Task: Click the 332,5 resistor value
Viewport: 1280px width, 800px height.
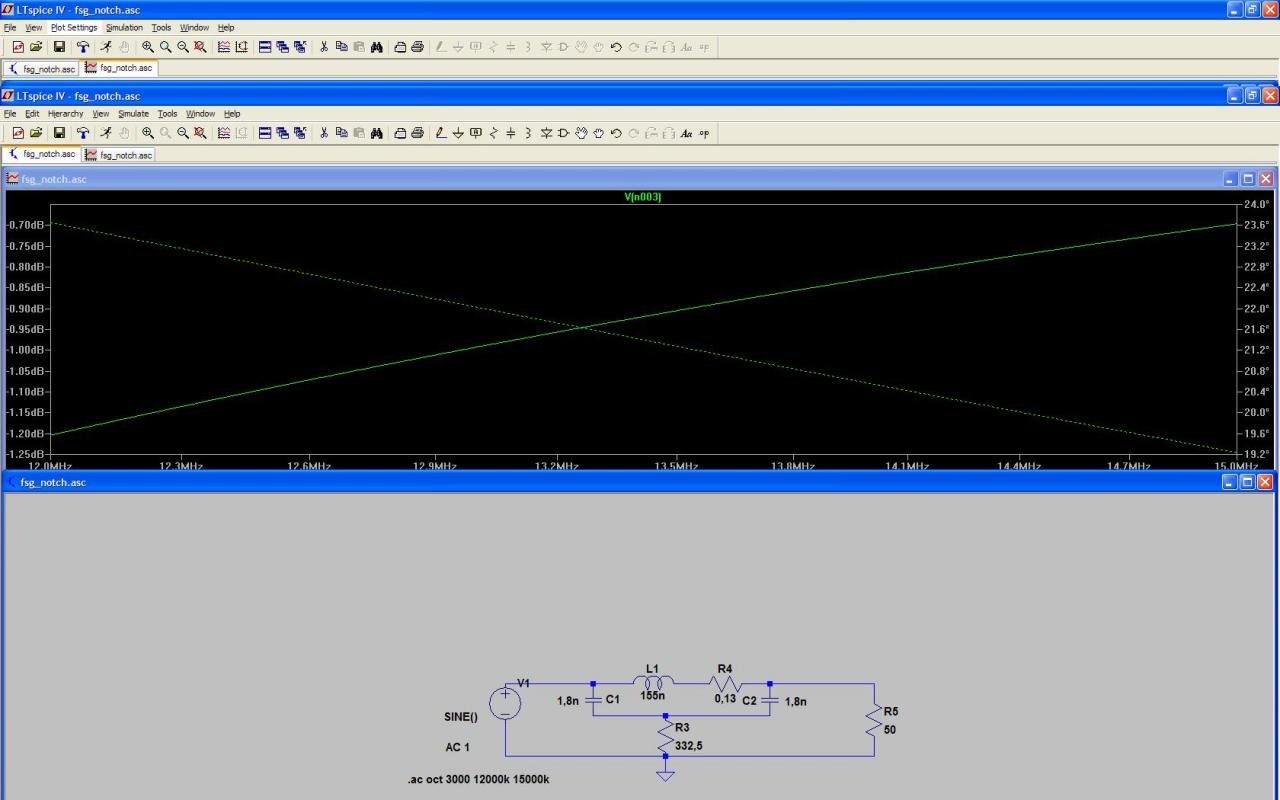Action: (x=689, y=746)
